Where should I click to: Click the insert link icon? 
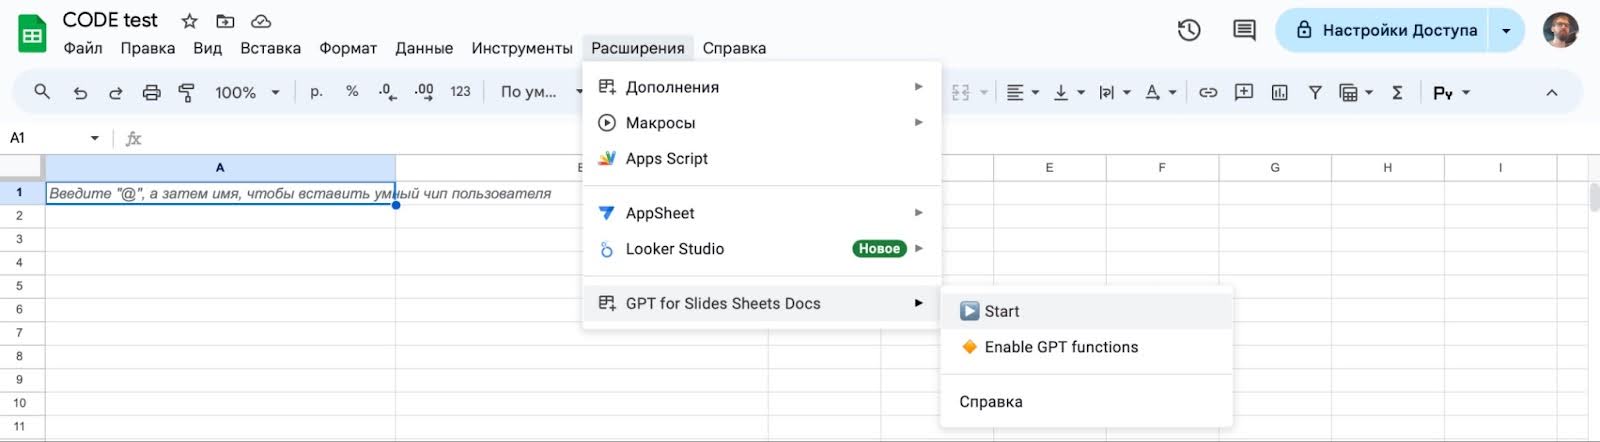(1208, 92)
